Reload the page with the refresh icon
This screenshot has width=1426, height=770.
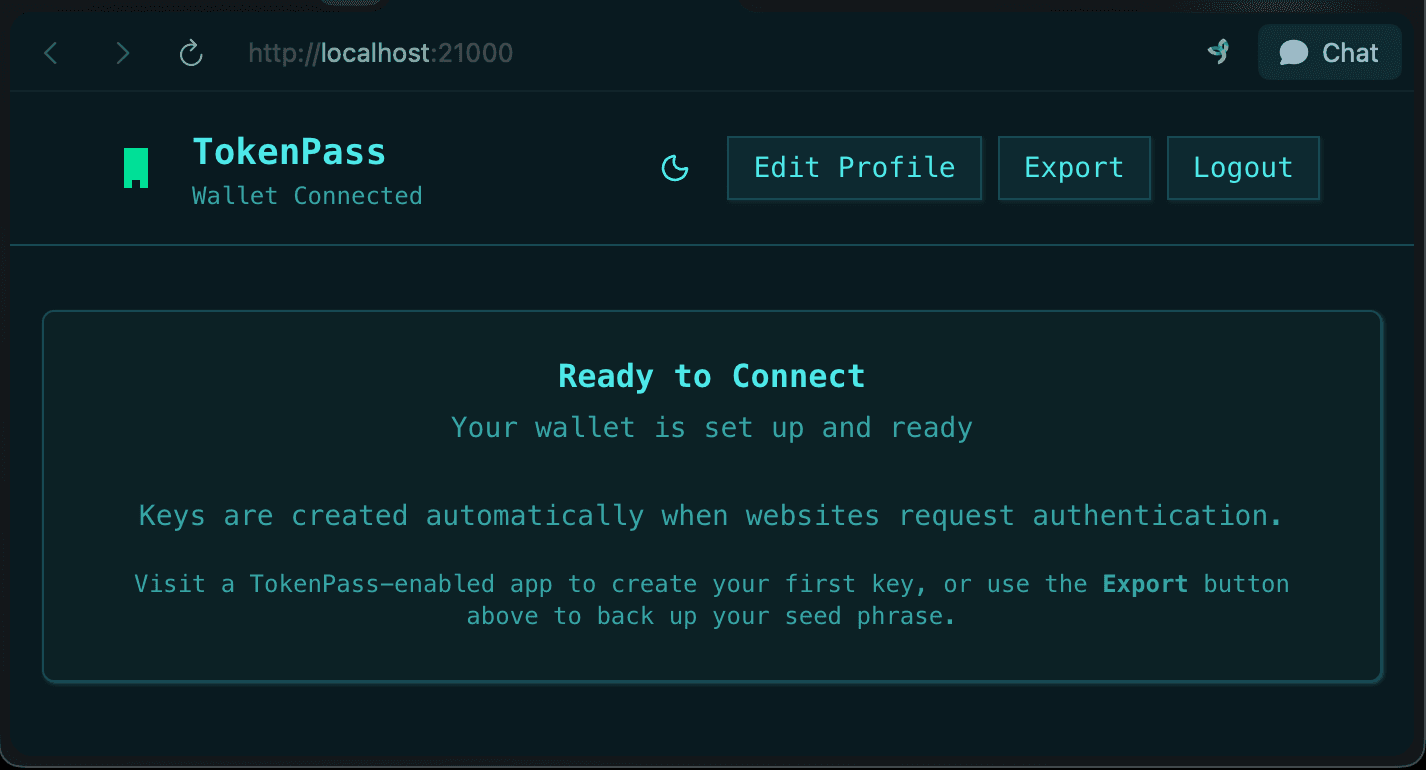(x=190, y=52)
